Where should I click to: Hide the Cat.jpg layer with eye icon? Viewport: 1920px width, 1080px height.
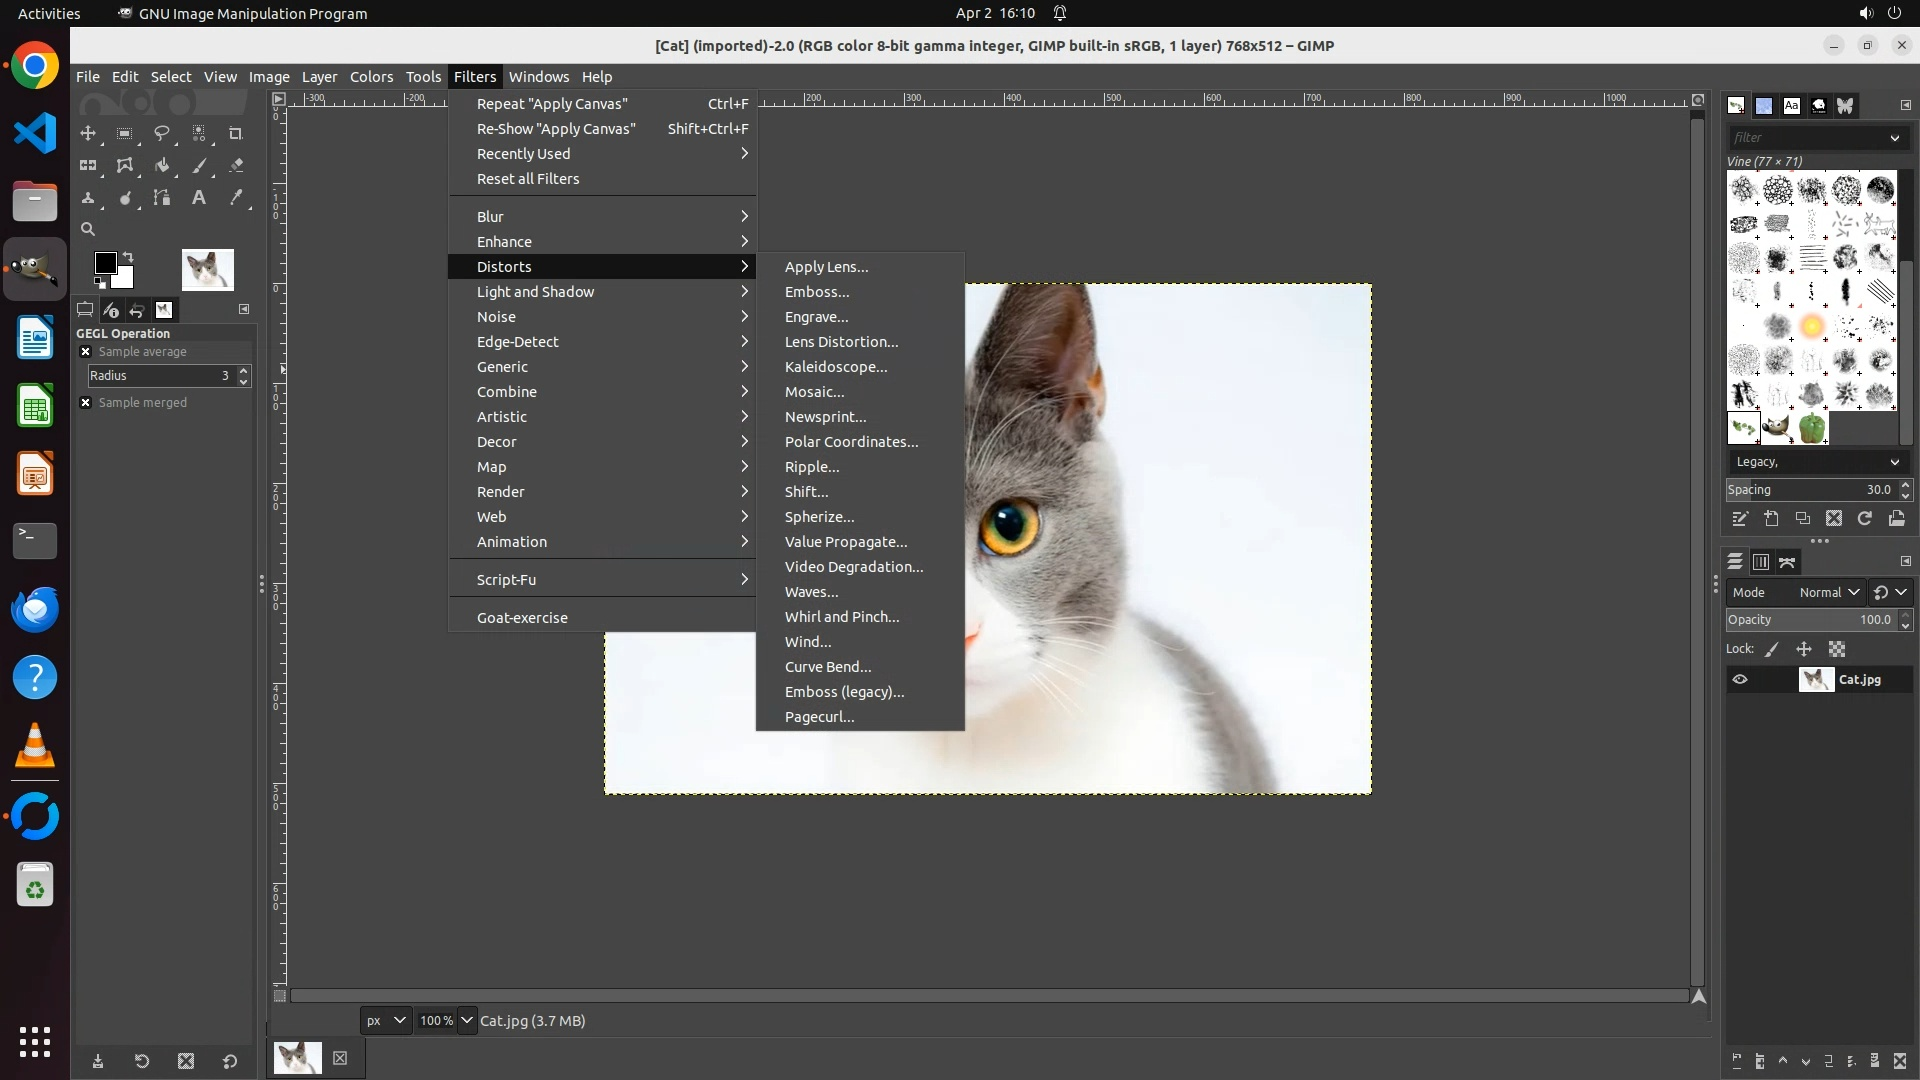pyautogui.click(x=1740, y=679)
